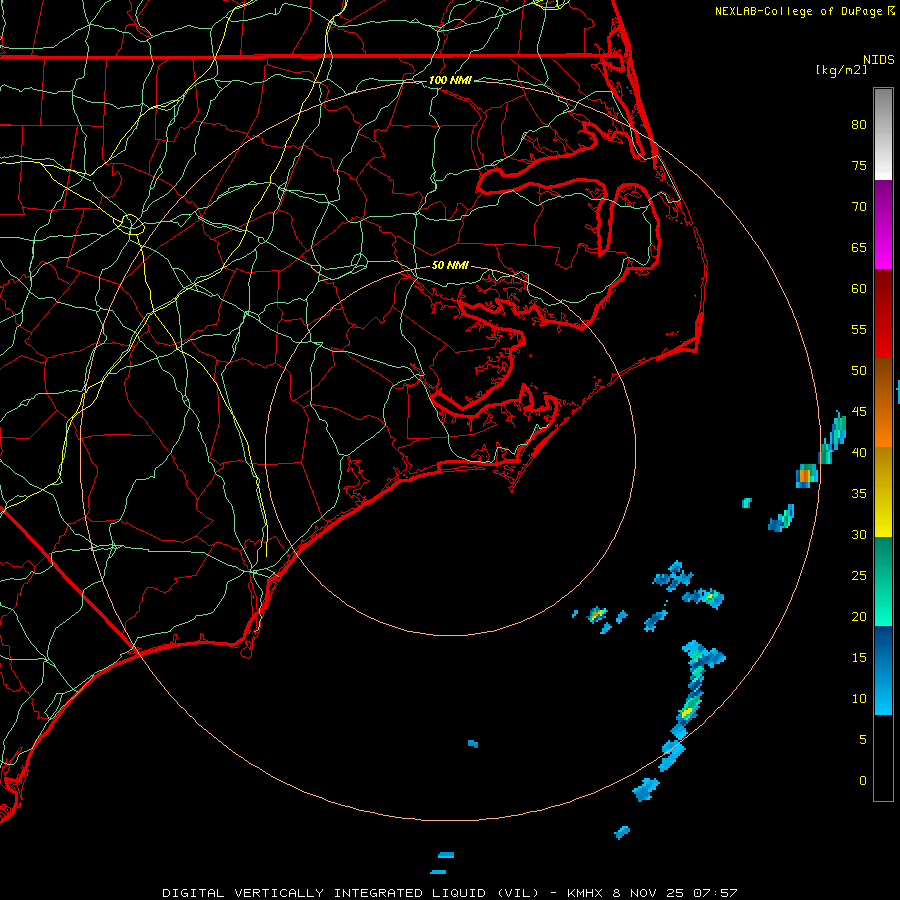Click the green-teal segment of the colorbar
This screenshot has height=900, width=900.
(x=883, y=581)
